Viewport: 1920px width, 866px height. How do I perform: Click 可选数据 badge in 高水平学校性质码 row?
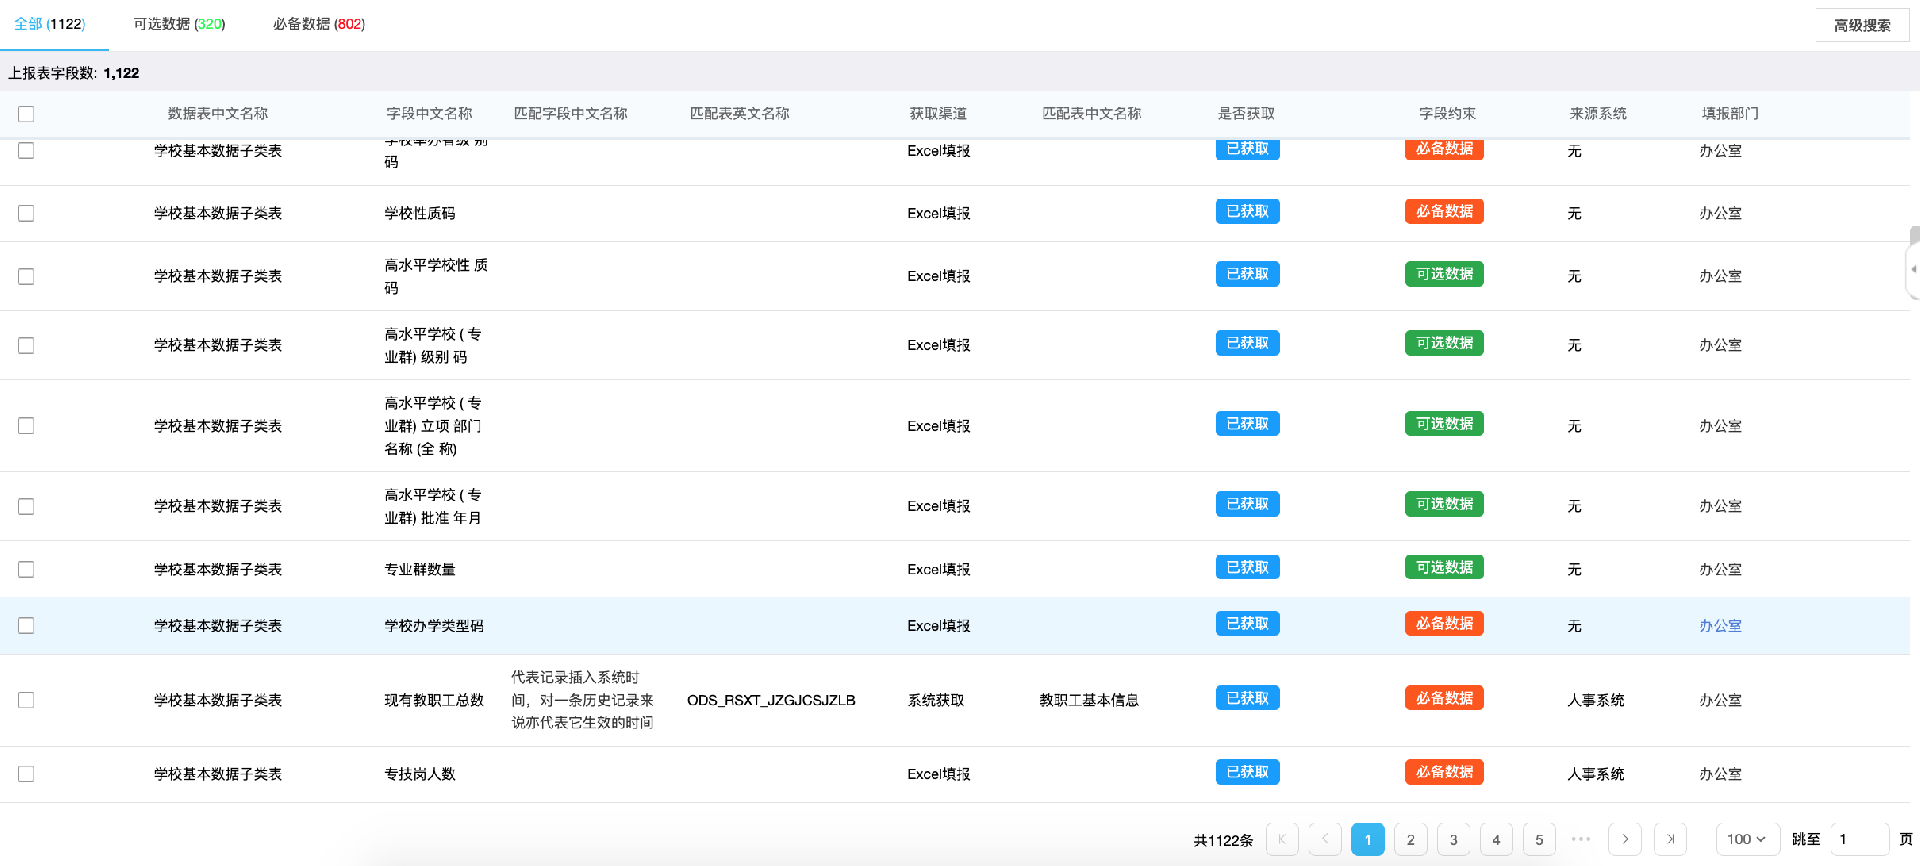pos(1444,274)
